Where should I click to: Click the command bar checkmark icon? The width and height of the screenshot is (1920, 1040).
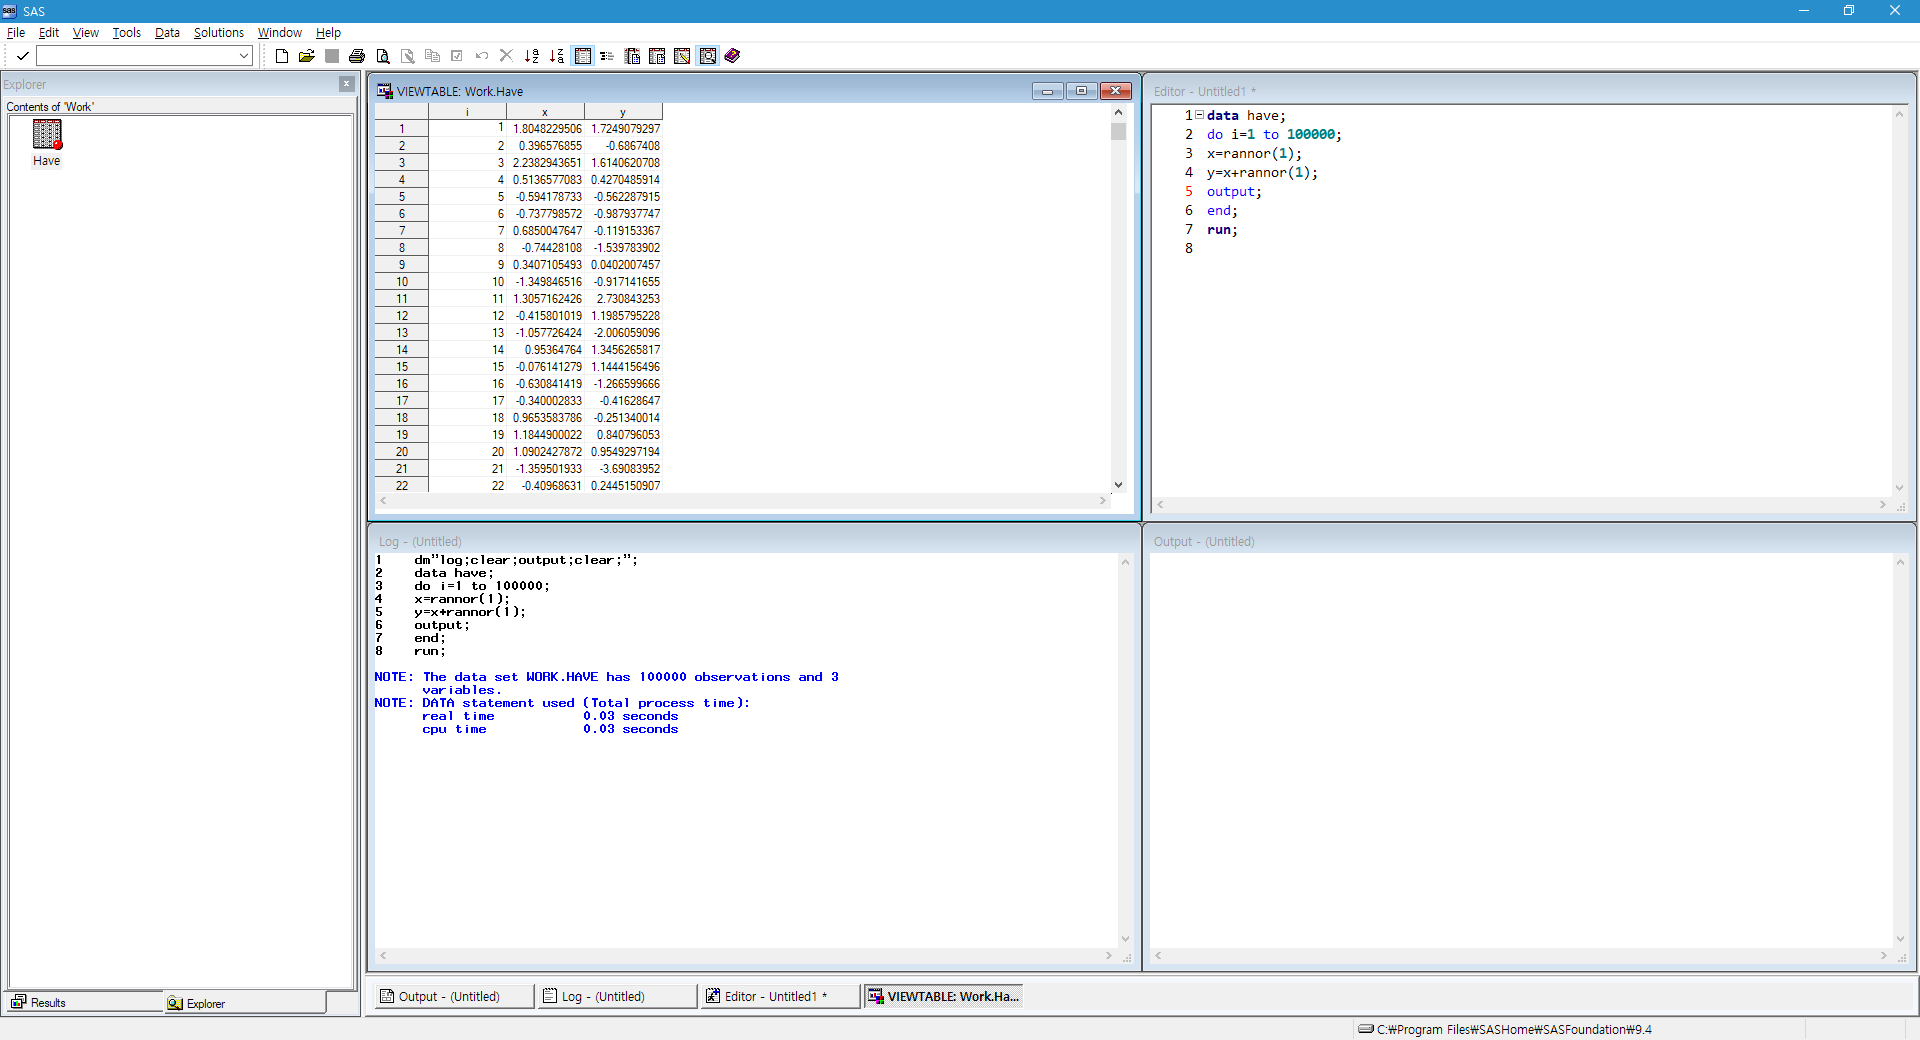pyautogui.click(x=21, y=56)
